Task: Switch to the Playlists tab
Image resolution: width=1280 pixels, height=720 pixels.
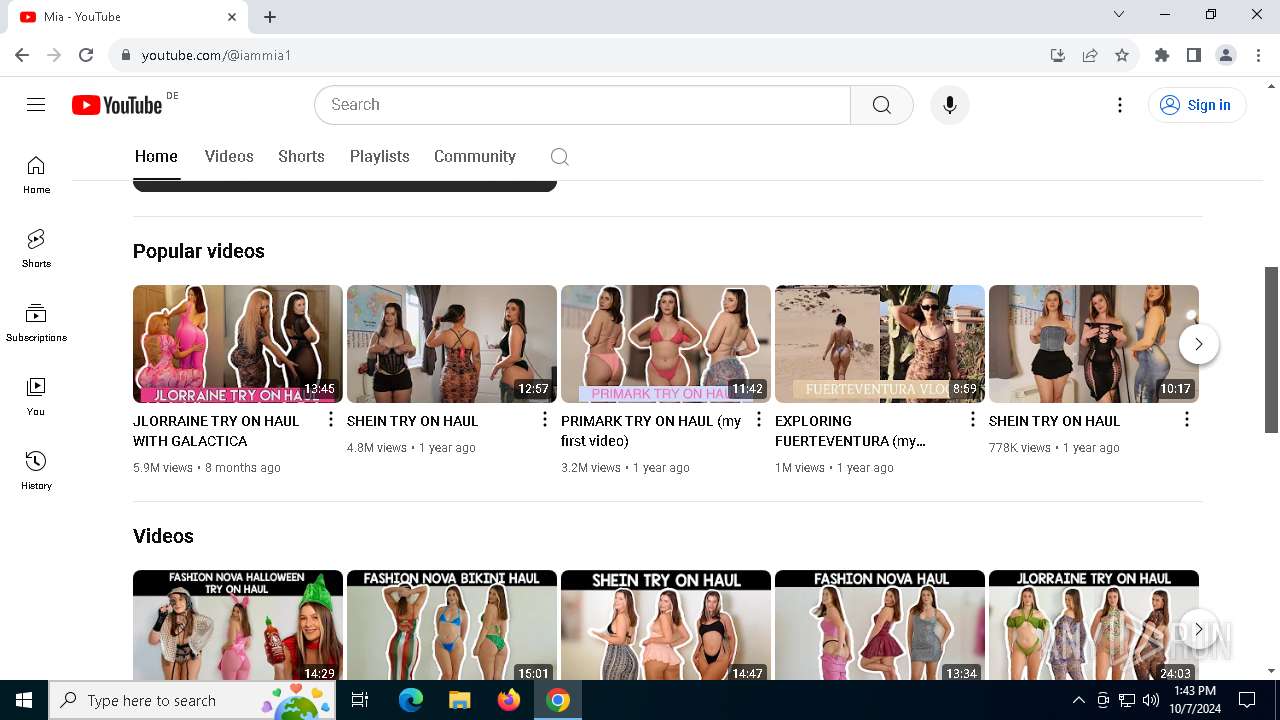Action: click(x=380, y=156)
